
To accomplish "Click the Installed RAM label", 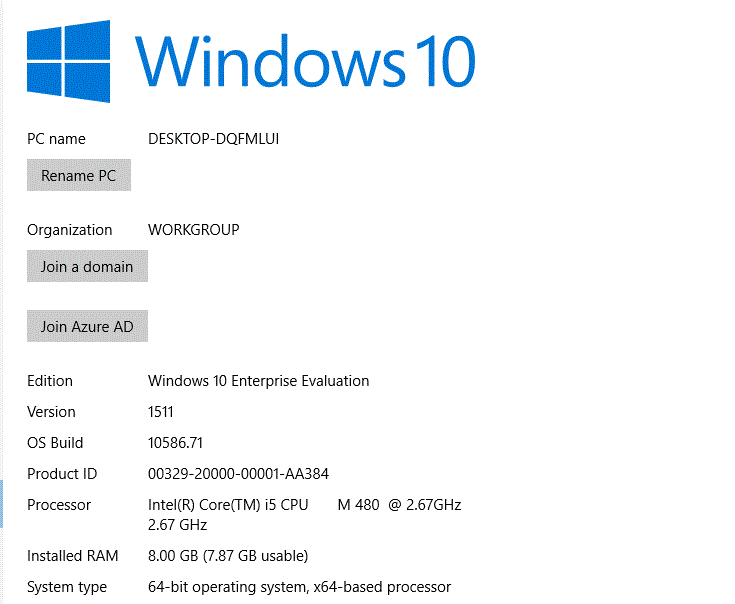I will click(x=72, y=555).
